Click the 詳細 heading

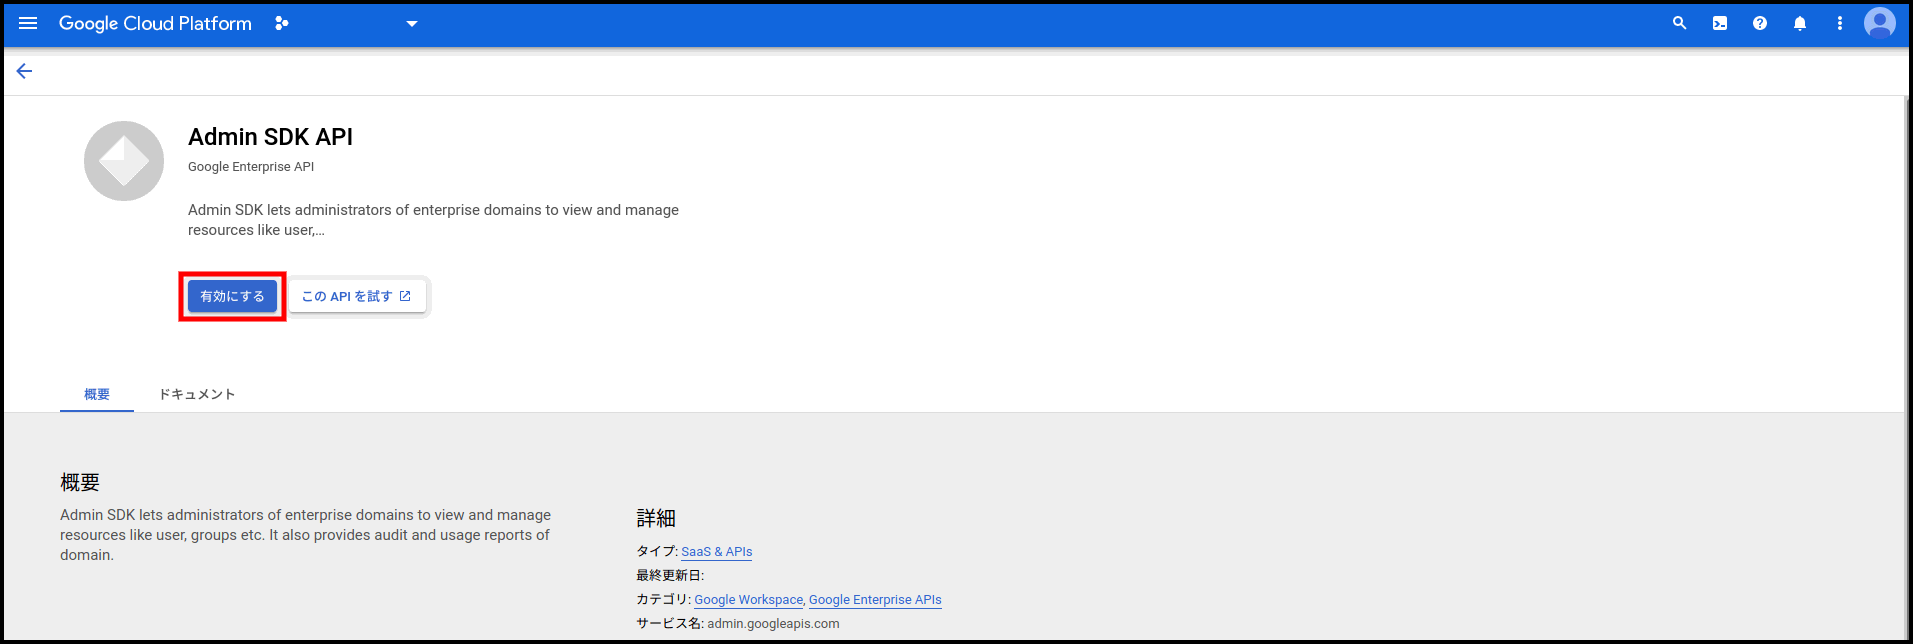[656, 518]
